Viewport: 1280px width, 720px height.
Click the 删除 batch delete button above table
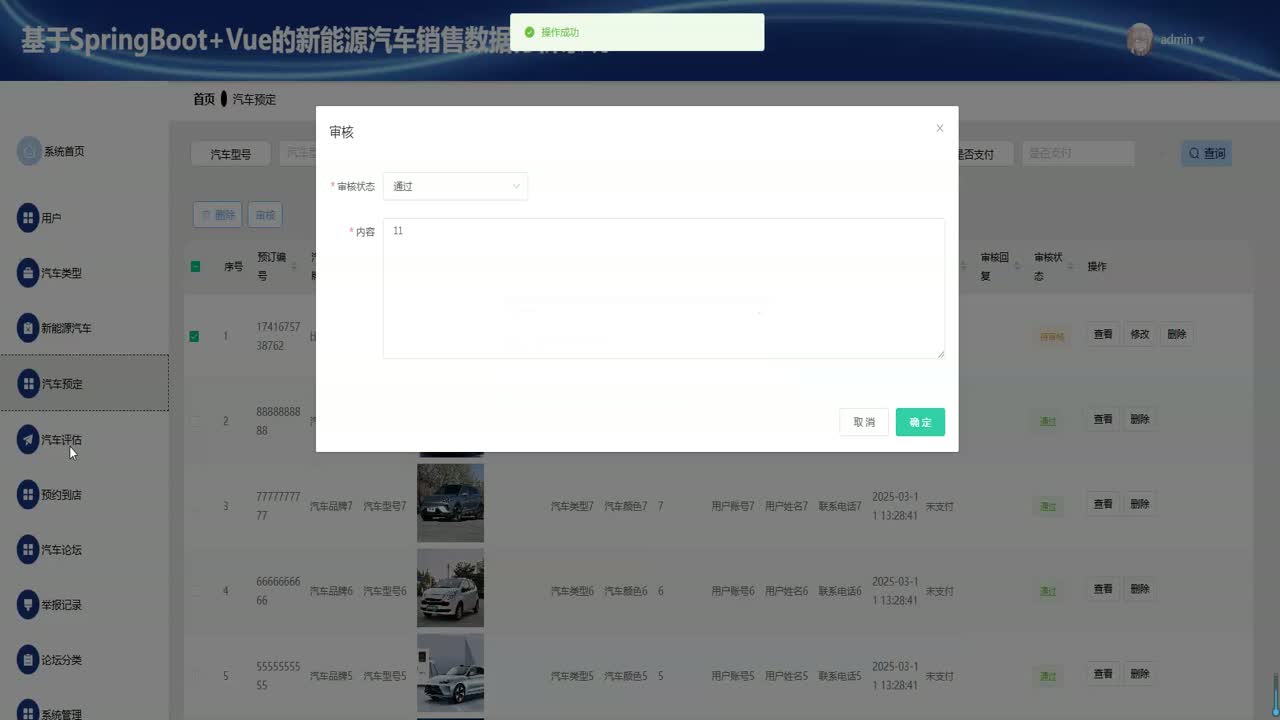click(x=217, y=214)
